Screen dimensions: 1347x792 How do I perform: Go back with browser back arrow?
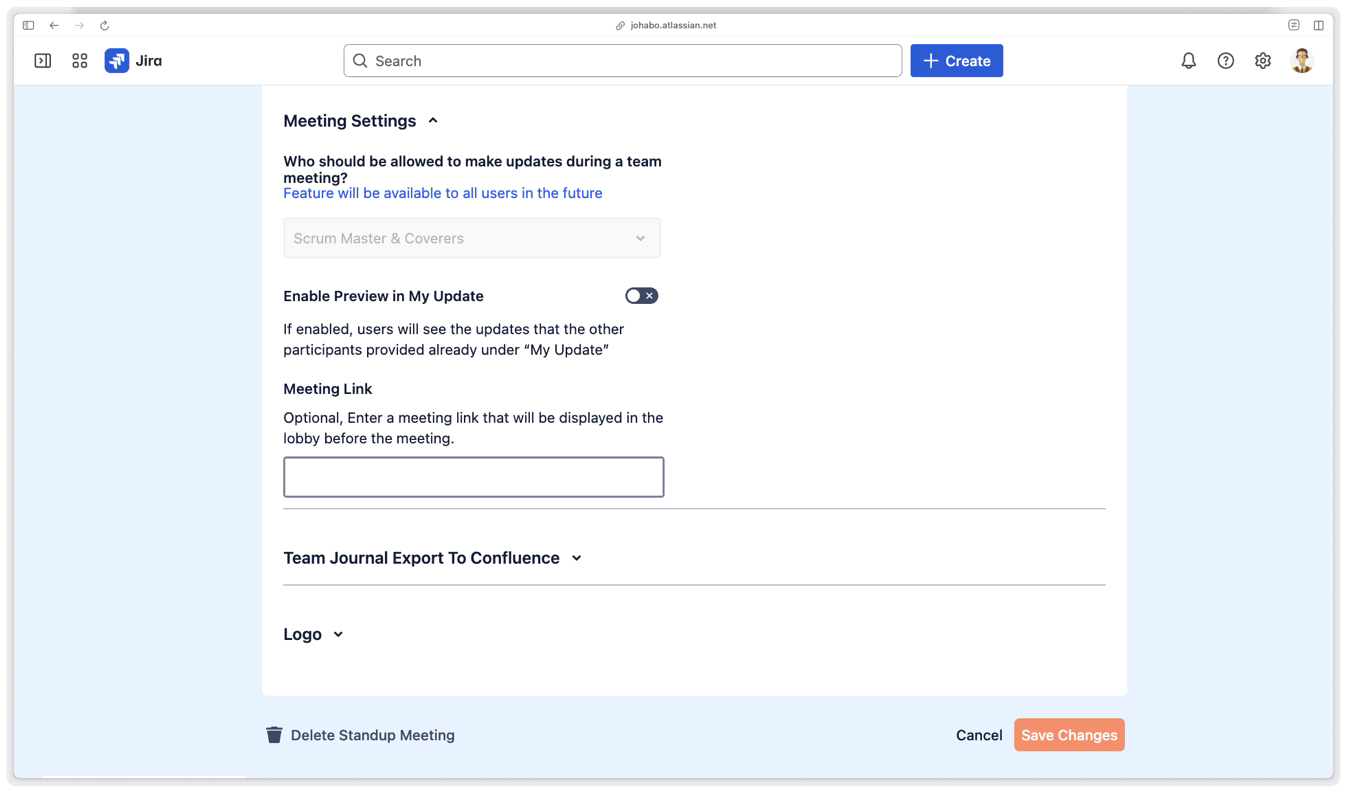pos(54,25)
